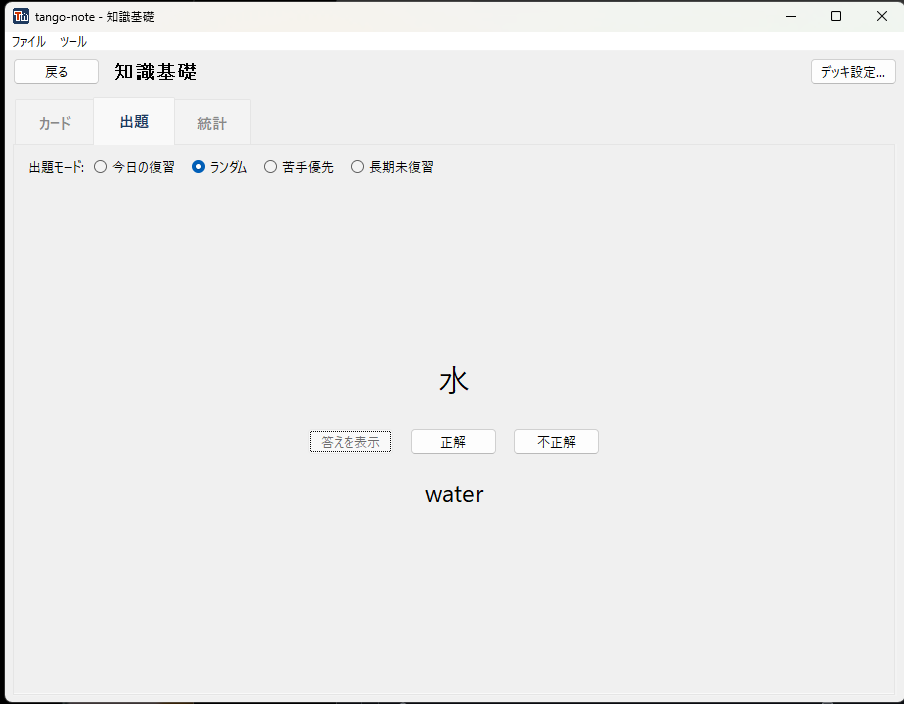Open the ファイル menu
The height and width of the screenshot is (704, 904).
[29, 42]
